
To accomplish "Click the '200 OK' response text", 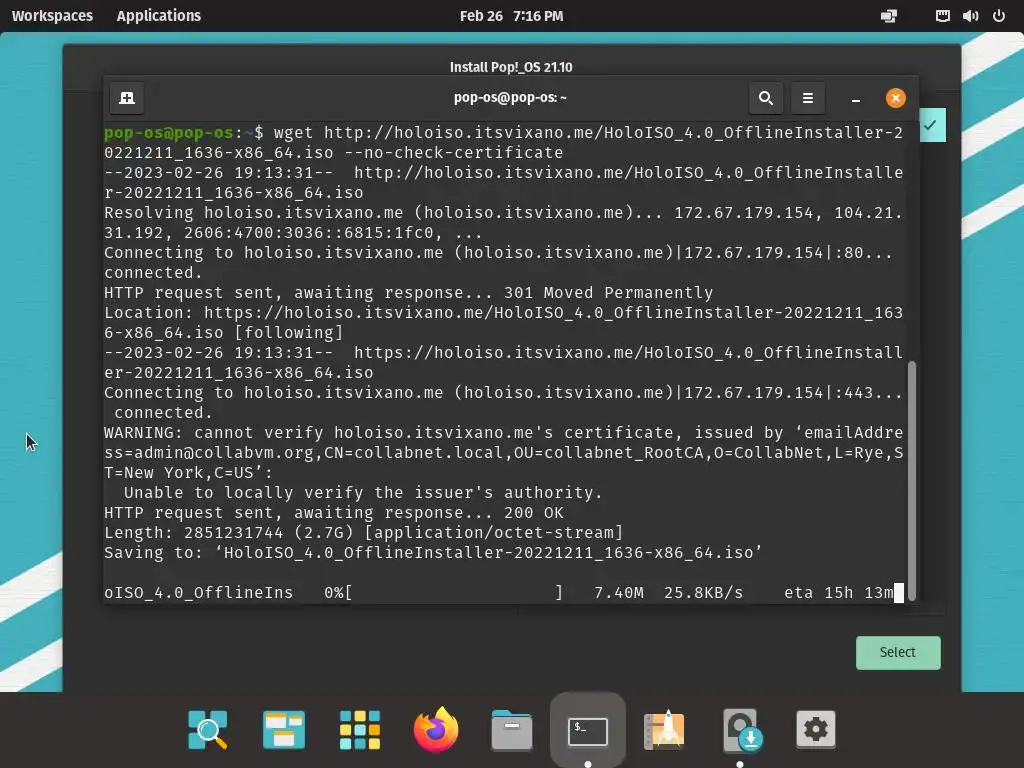I will tap(534, 513).
